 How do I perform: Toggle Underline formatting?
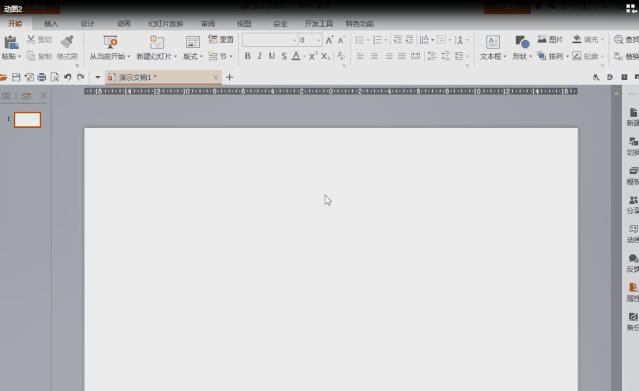pyautogui.click(x=272, y=56)
